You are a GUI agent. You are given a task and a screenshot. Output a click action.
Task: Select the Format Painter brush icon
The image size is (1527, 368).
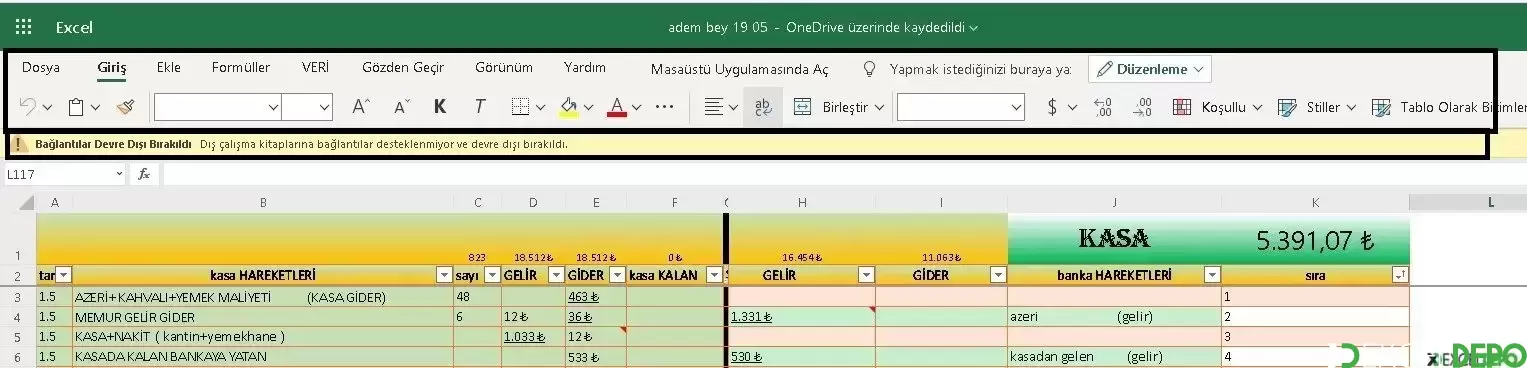tap(126, 107)
